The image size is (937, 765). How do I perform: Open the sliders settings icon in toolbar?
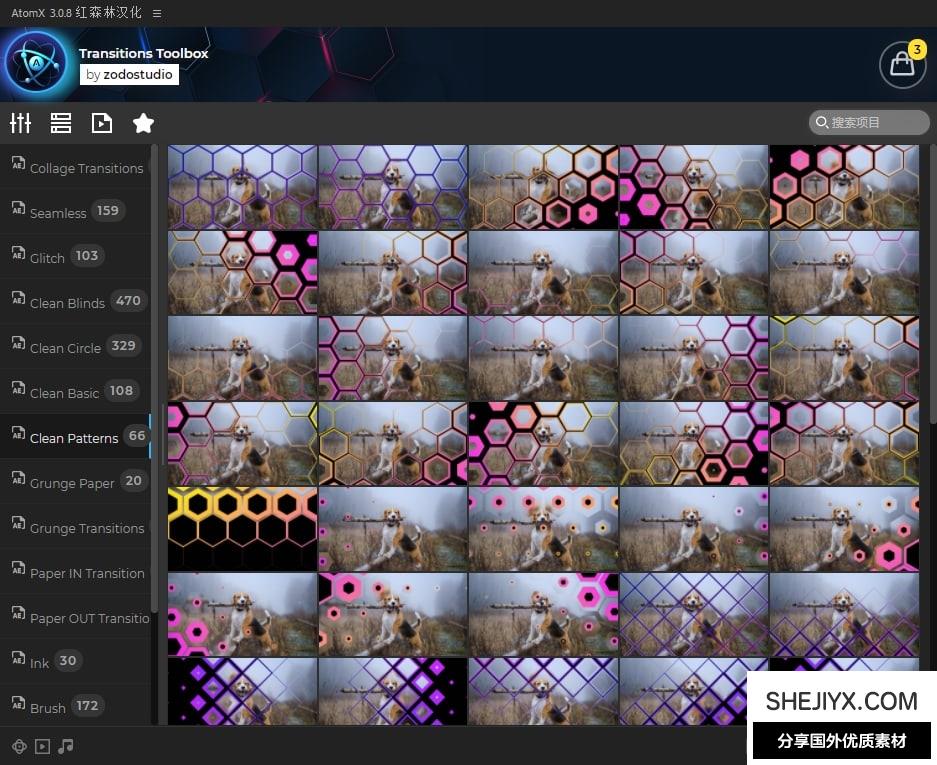coord(21,123)
